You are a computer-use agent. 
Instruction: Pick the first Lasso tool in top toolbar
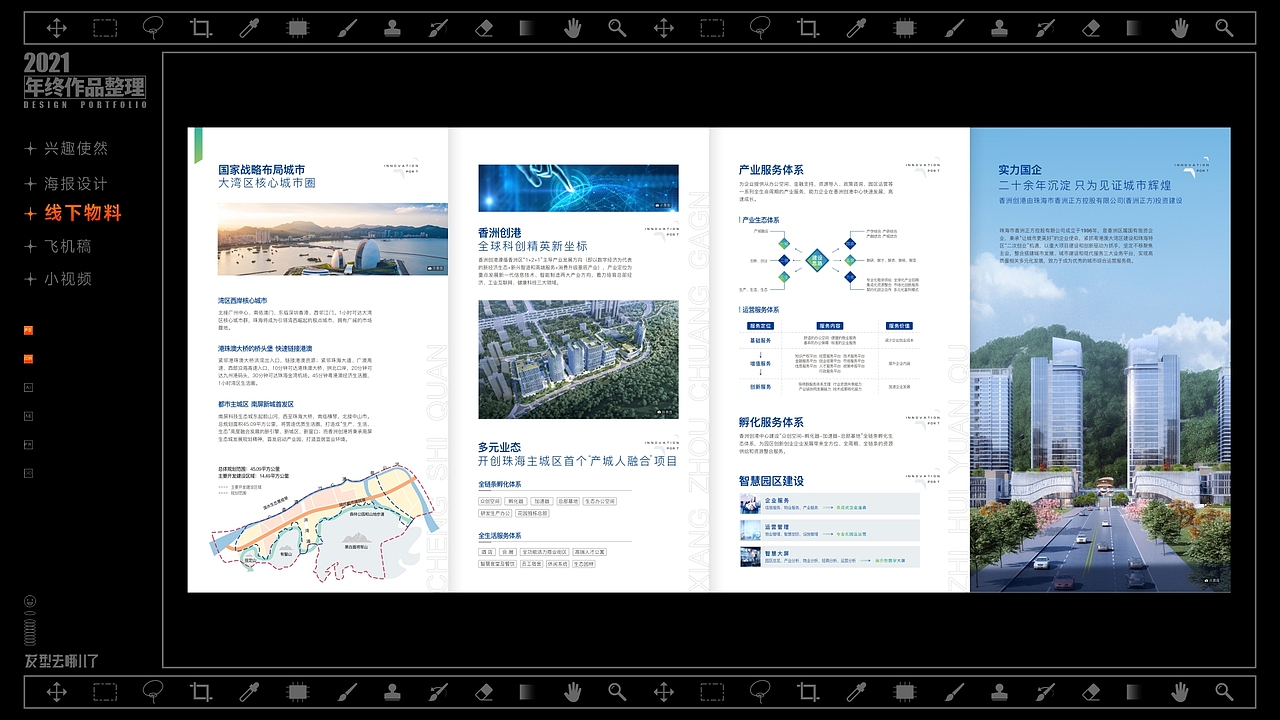point(152,28)
